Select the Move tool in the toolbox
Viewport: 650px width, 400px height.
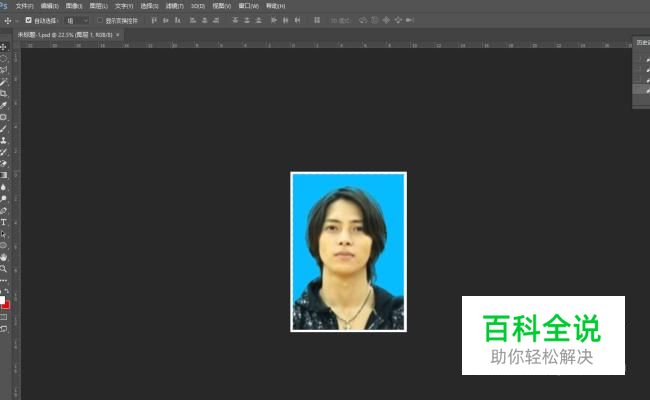click(x=3, y=47)
